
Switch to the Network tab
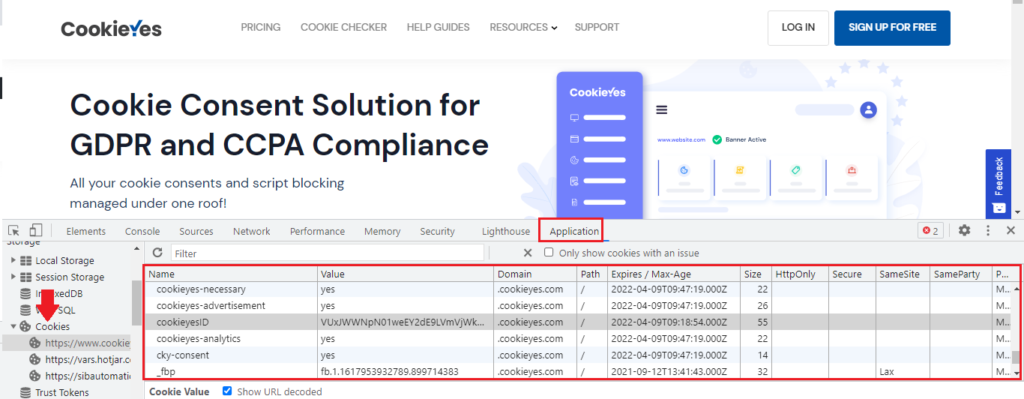coord(251,231)
